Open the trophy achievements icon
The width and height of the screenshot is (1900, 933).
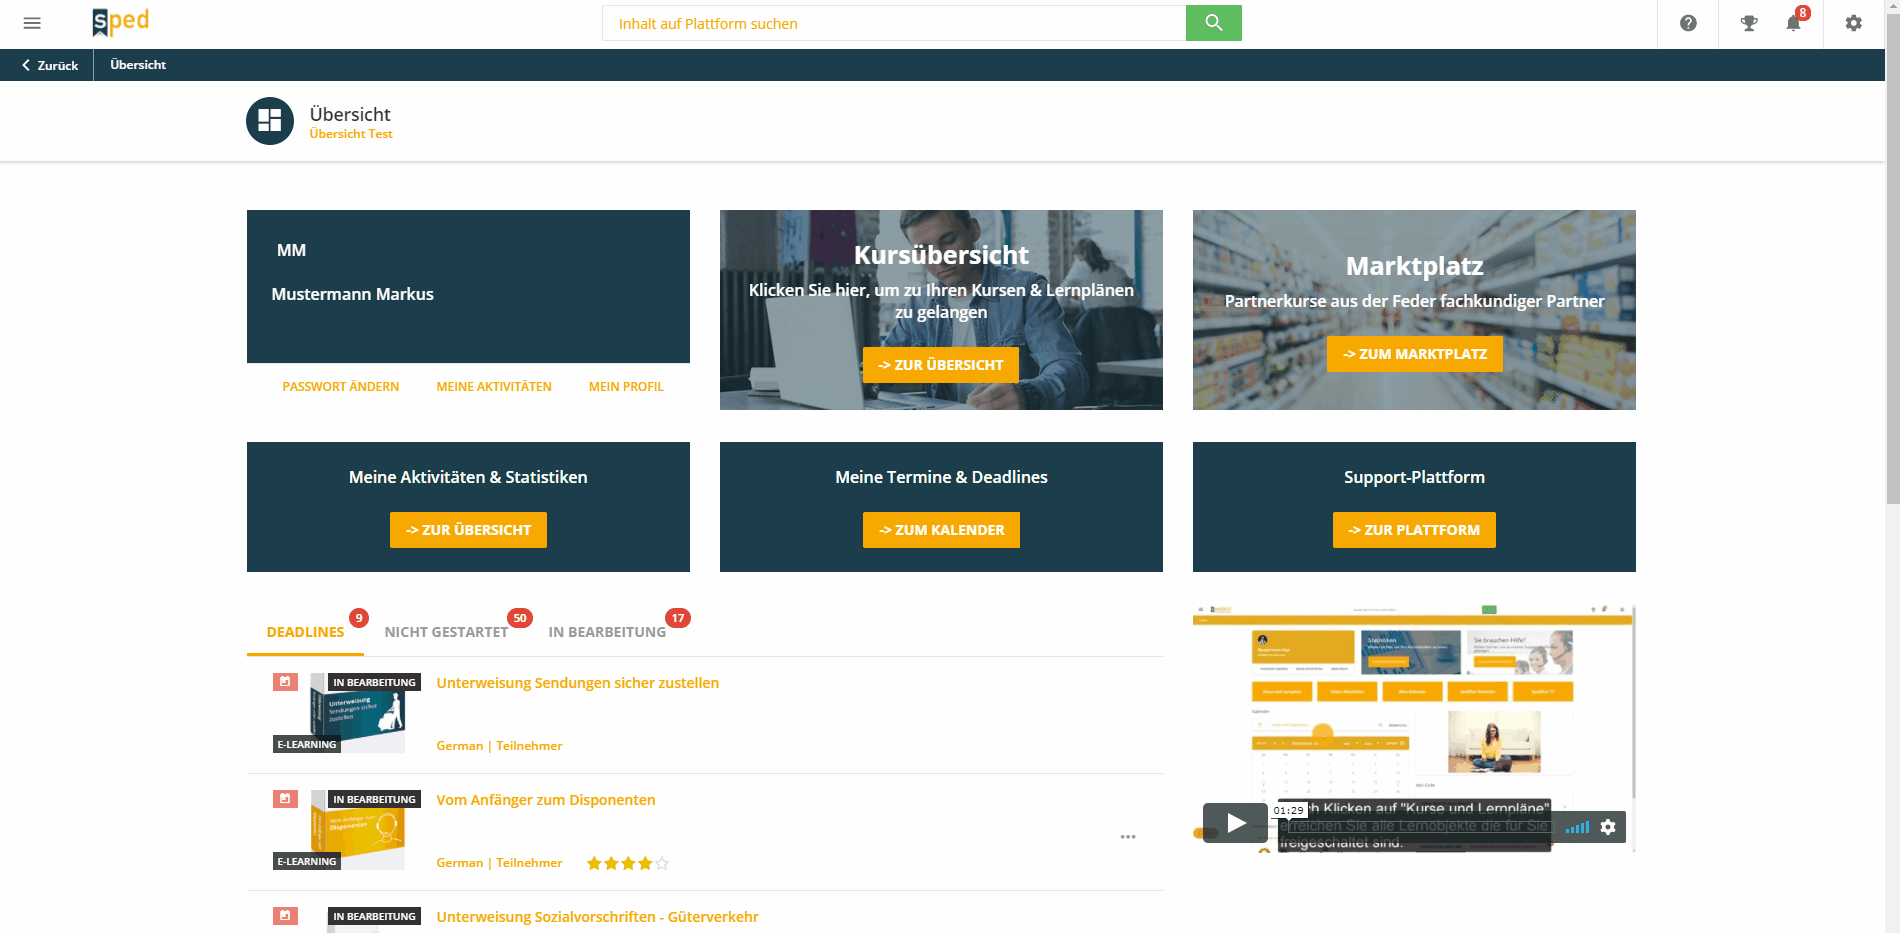[x=1749, y=23]
